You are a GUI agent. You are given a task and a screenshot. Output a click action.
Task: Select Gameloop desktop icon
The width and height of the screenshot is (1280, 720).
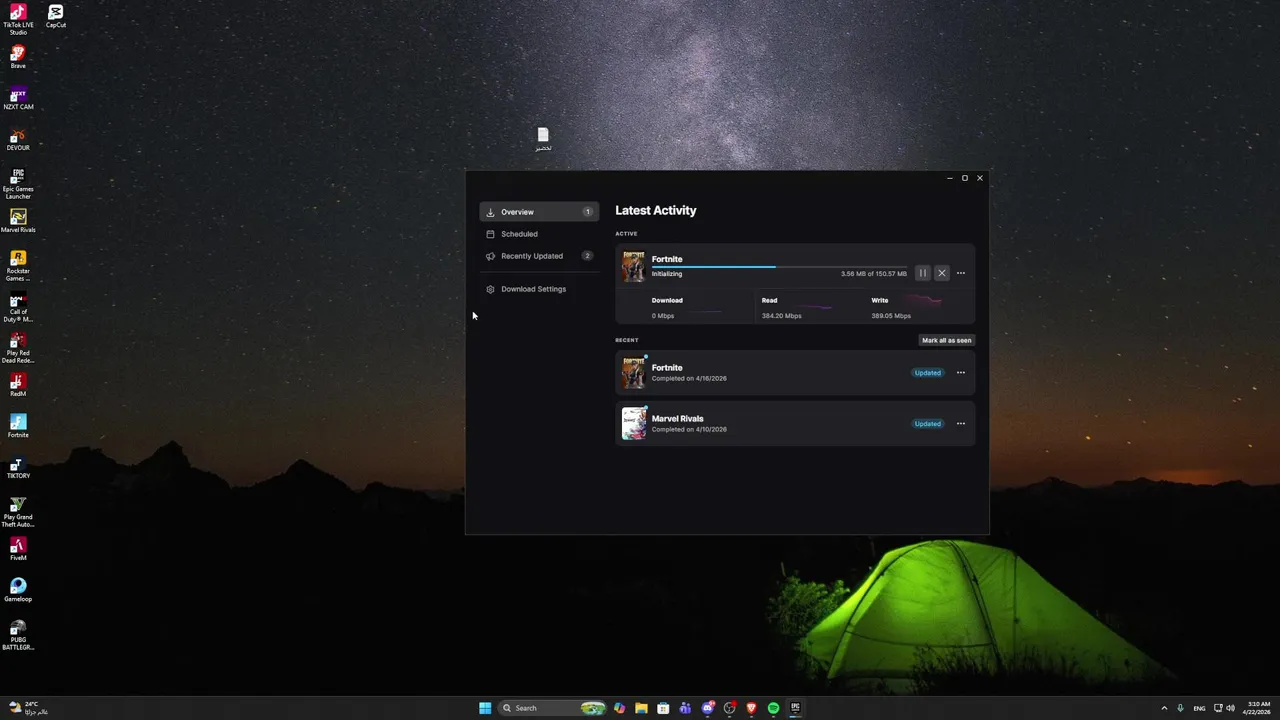18,590
